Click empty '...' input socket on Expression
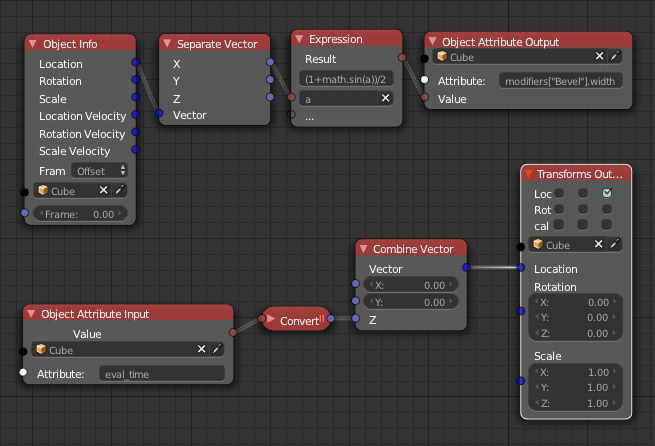655x446 pixels. tap(291, 115)
